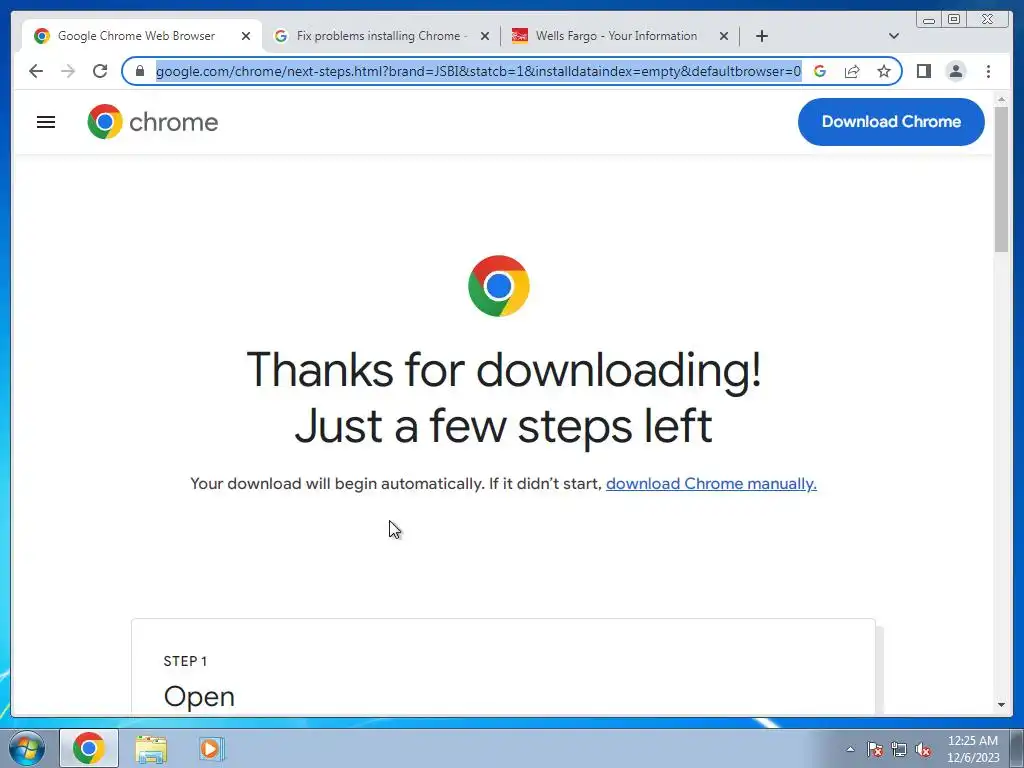1024x768 pixels.
Task: Switch to Fix problems installing Chrome tab
Action: 381,36
